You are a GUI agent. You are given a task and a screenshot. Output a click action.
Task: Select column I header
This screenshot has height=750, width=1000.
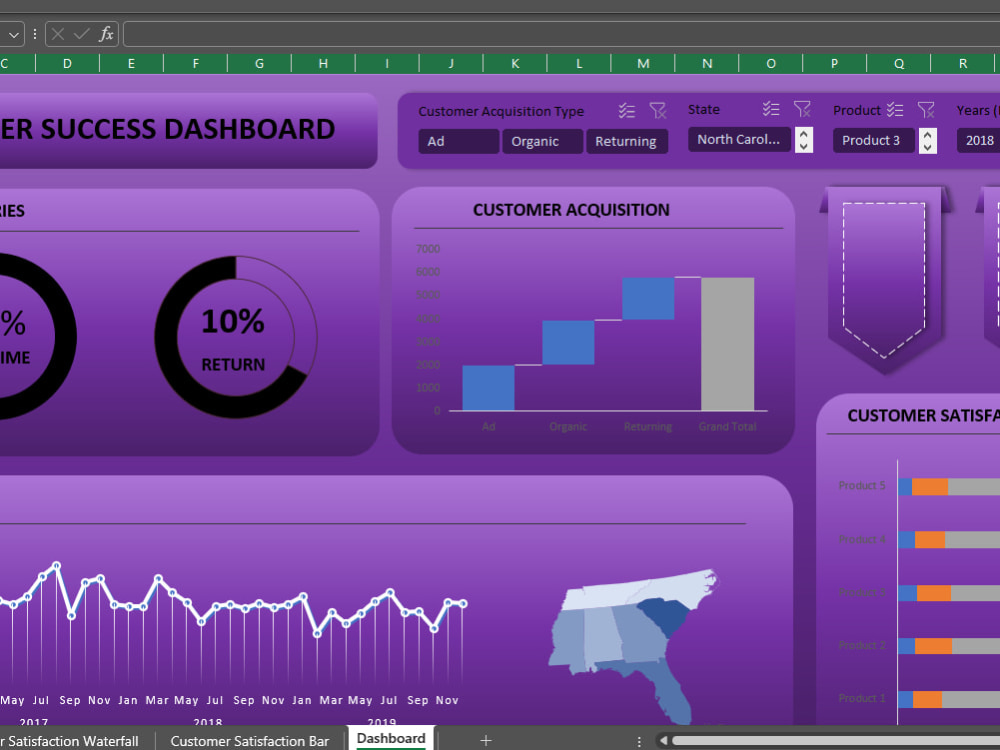coord(387,63)
